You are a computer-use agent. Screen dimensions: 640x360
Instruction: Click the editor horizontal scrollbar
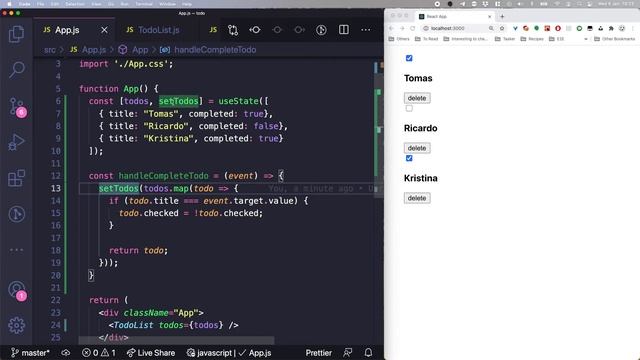(176, 340)
